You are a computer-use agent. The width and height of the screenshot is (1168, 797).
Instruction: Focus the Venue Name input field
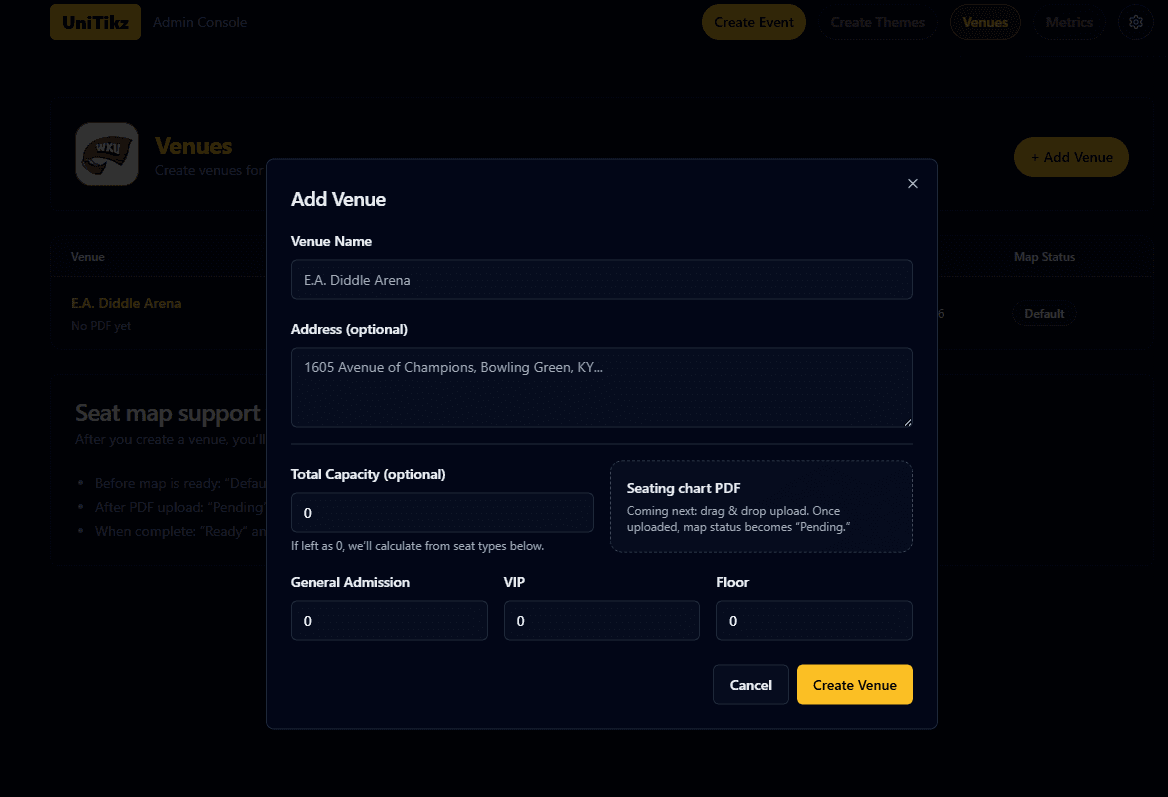click(601, 280)
